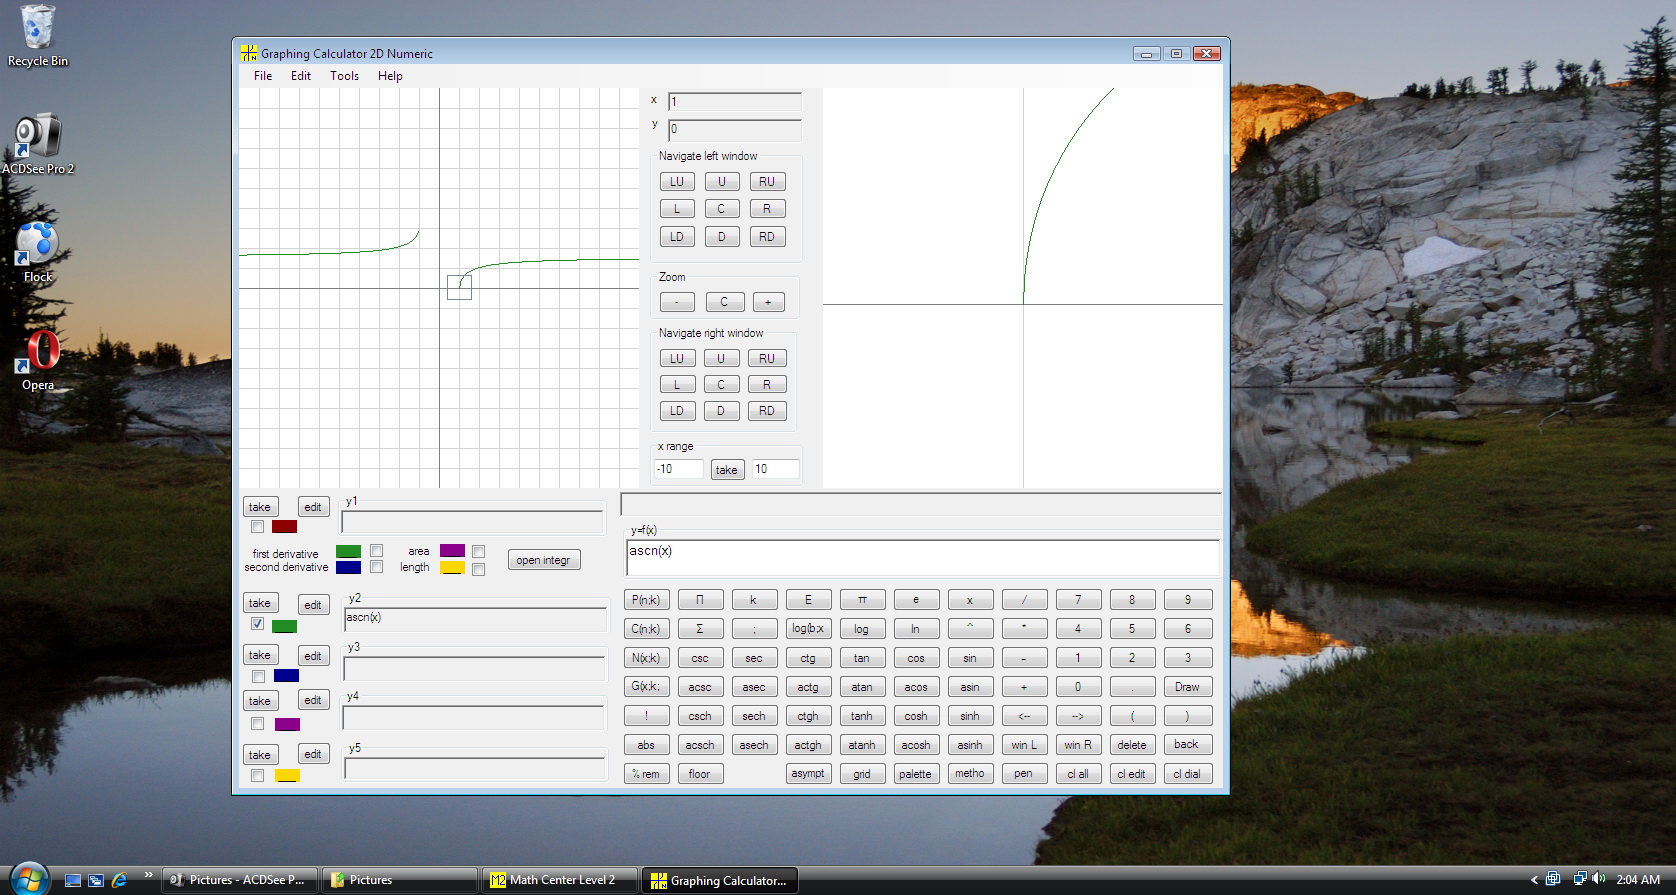Click the cl all button
The height and width of the screenshot is (895, 1676).
tap(1078, 774)
